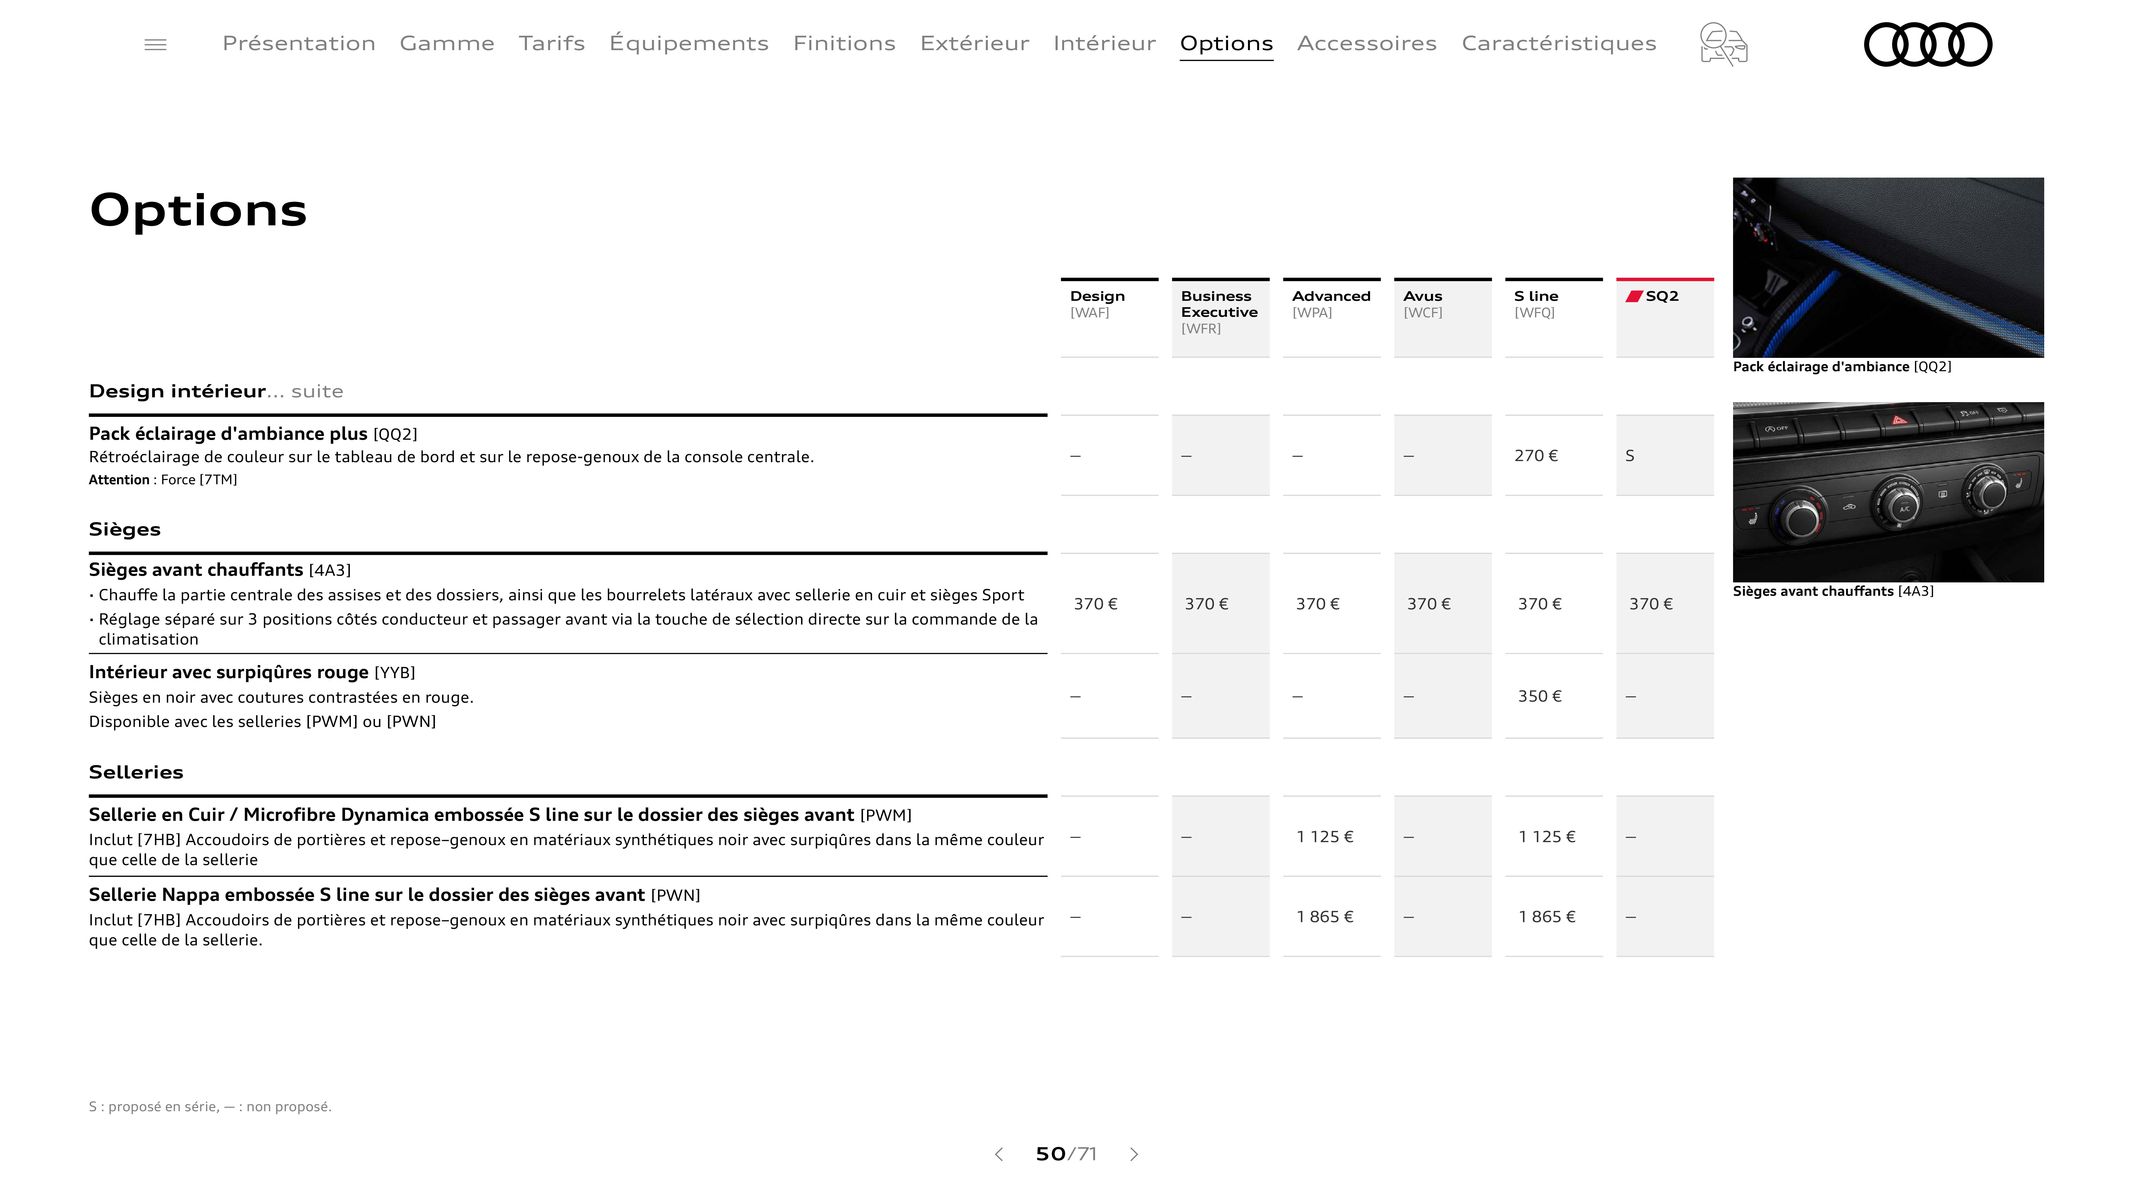Select the SQ2 column header
The image size is (2133, 1200).
point(1664,317)
